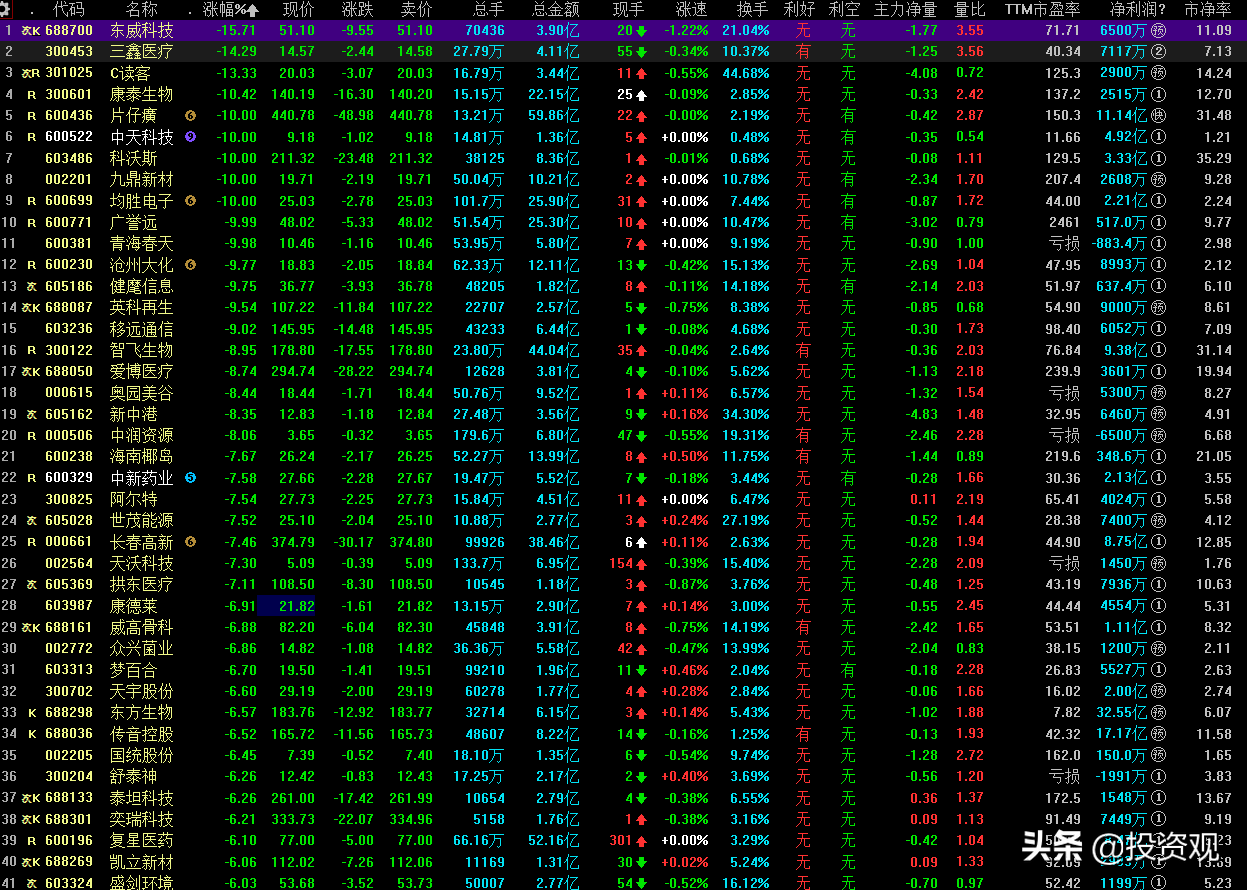
Task: Click 52.16亿 total amount in 复星医药 row
Action: [552, 840]
